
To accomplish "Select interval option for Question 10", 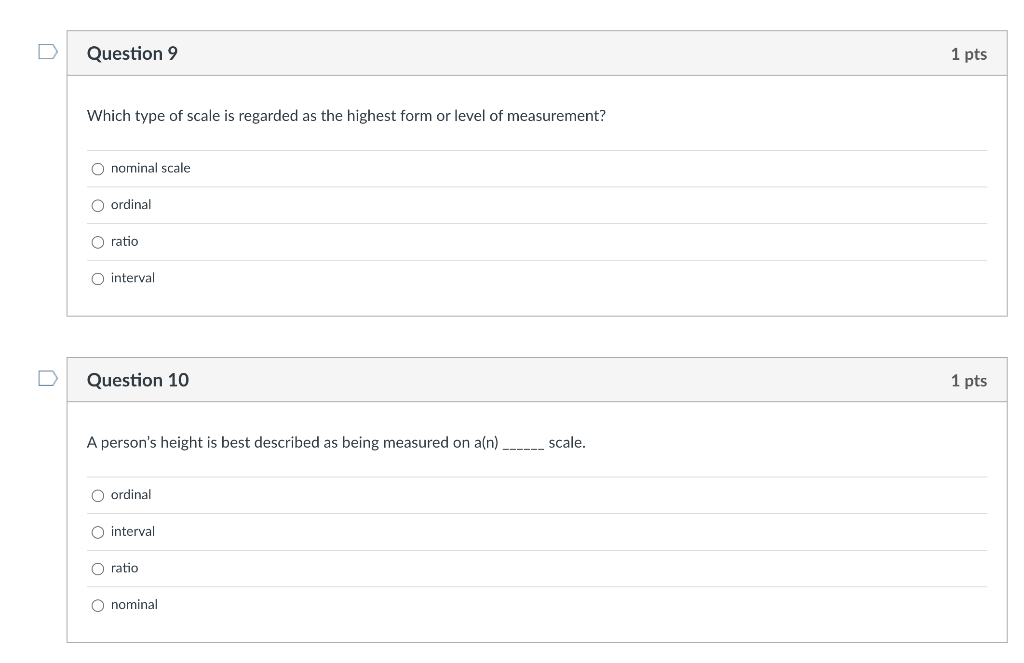I will pyautogui.click(x=98, y=531).
